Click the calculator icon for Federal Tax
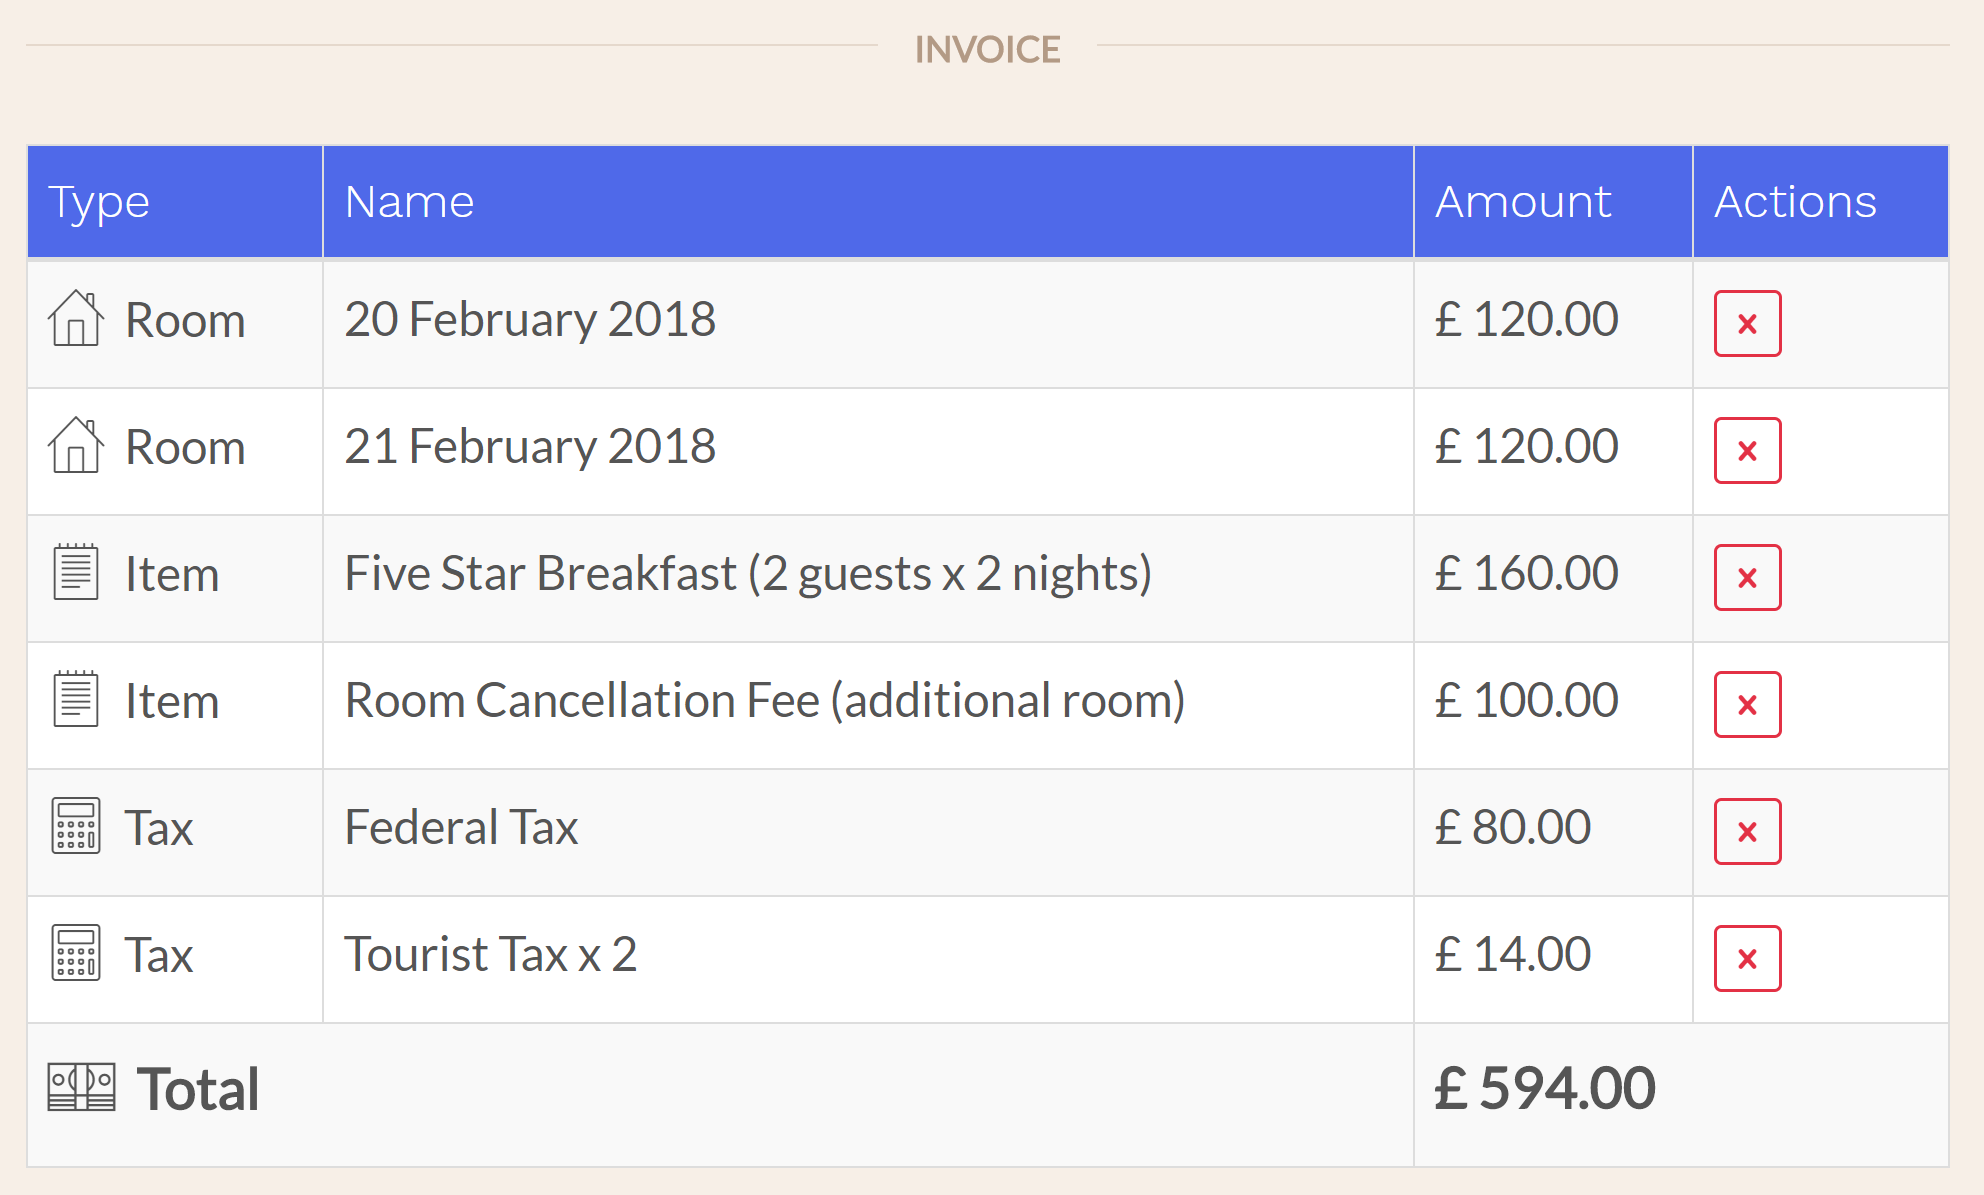Image resolution: width=1984 pixels, height=1195 pixels. [x=76, y=826]
